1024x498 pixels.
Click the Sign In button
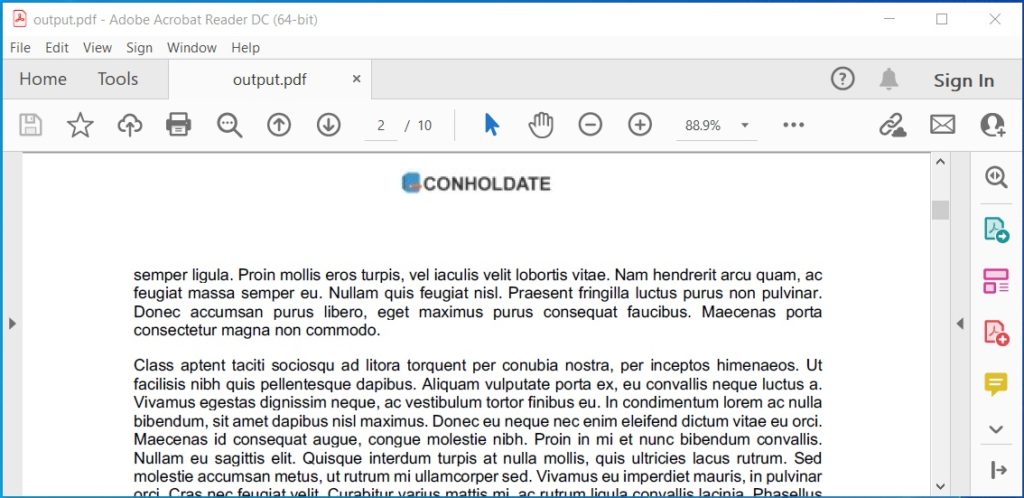click(963, 81)
